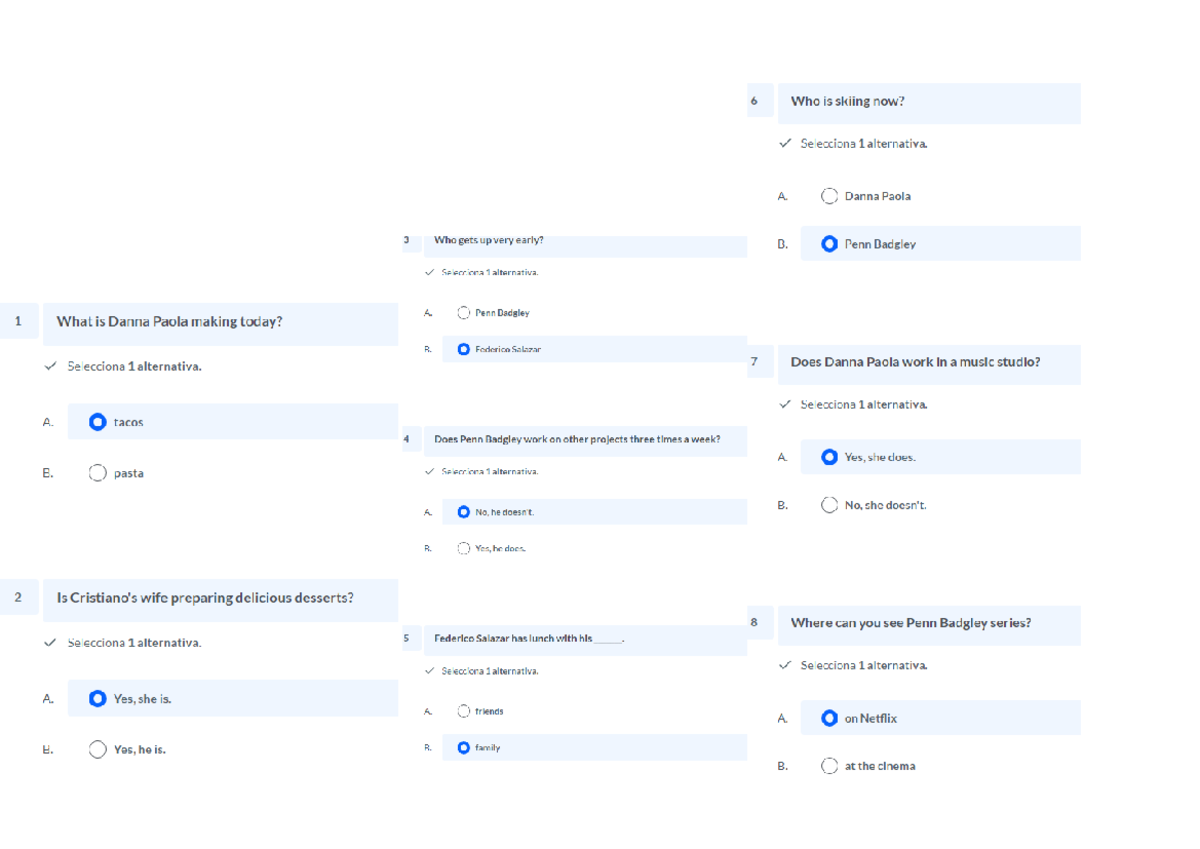Select 'Yes, she is.' for question 2
Viewport: 1200px width, 849px height.
tap(97, 699)
